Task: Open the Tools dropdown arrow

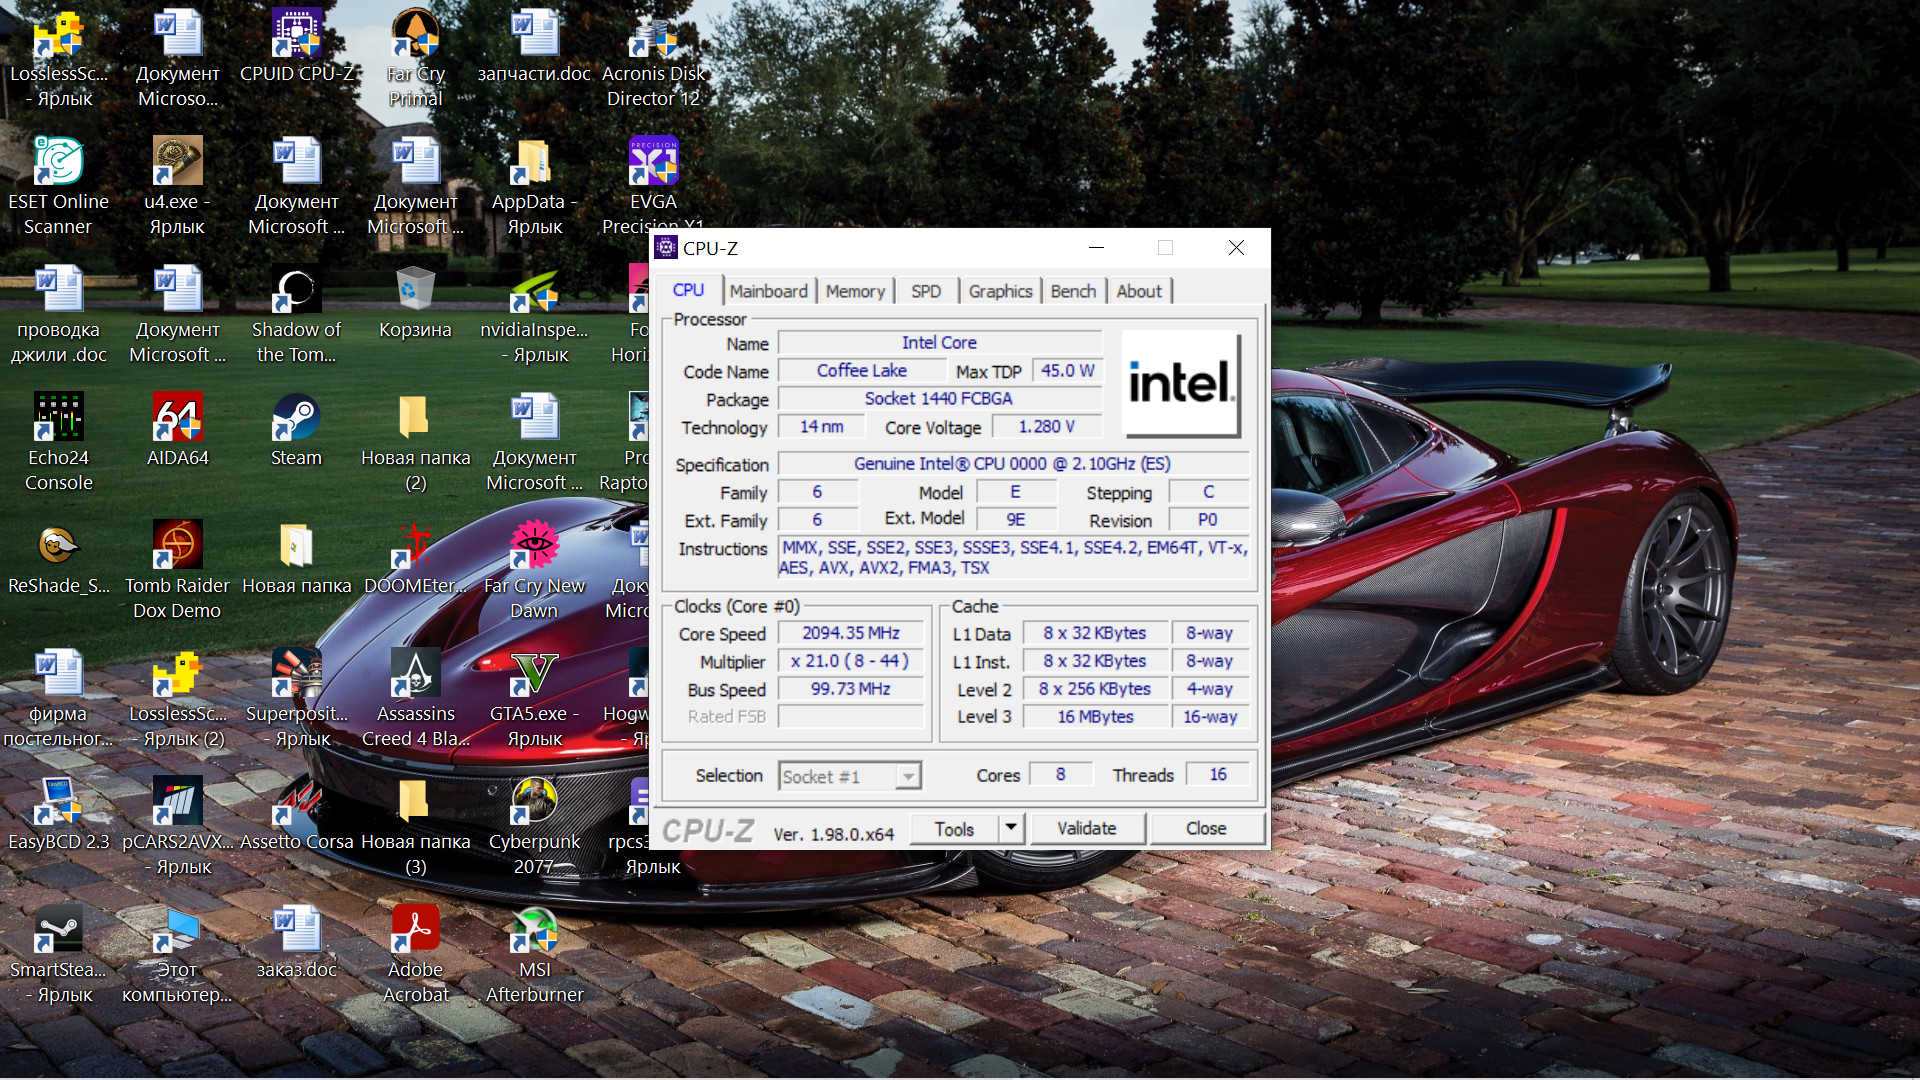Action: pyautogui.click(x=1011, y=828)
